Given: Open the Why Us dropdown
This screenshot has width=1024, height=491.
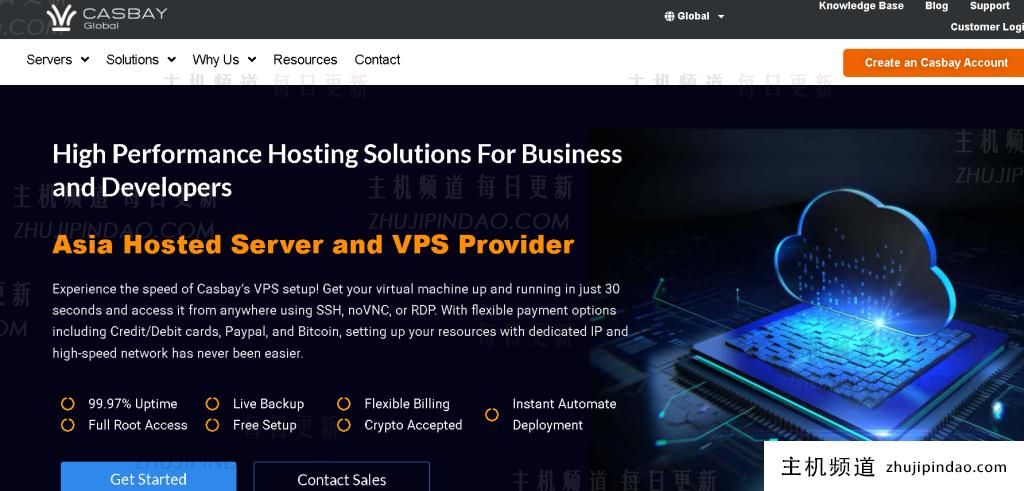Looking at the screenshot, I should point(224,59).
